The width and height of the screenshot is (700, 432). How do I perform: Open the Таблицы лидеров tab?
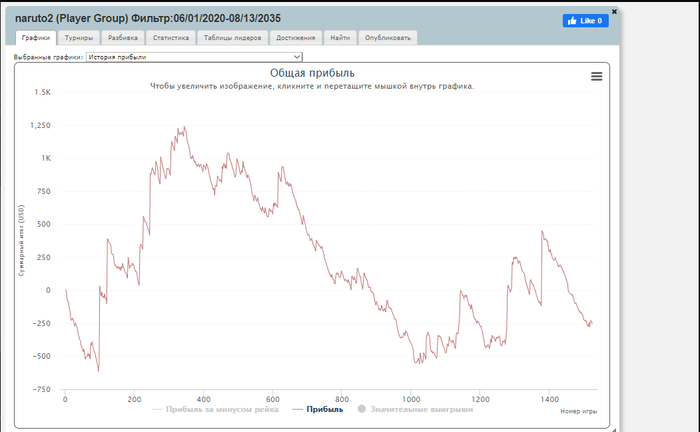(232, 38)
